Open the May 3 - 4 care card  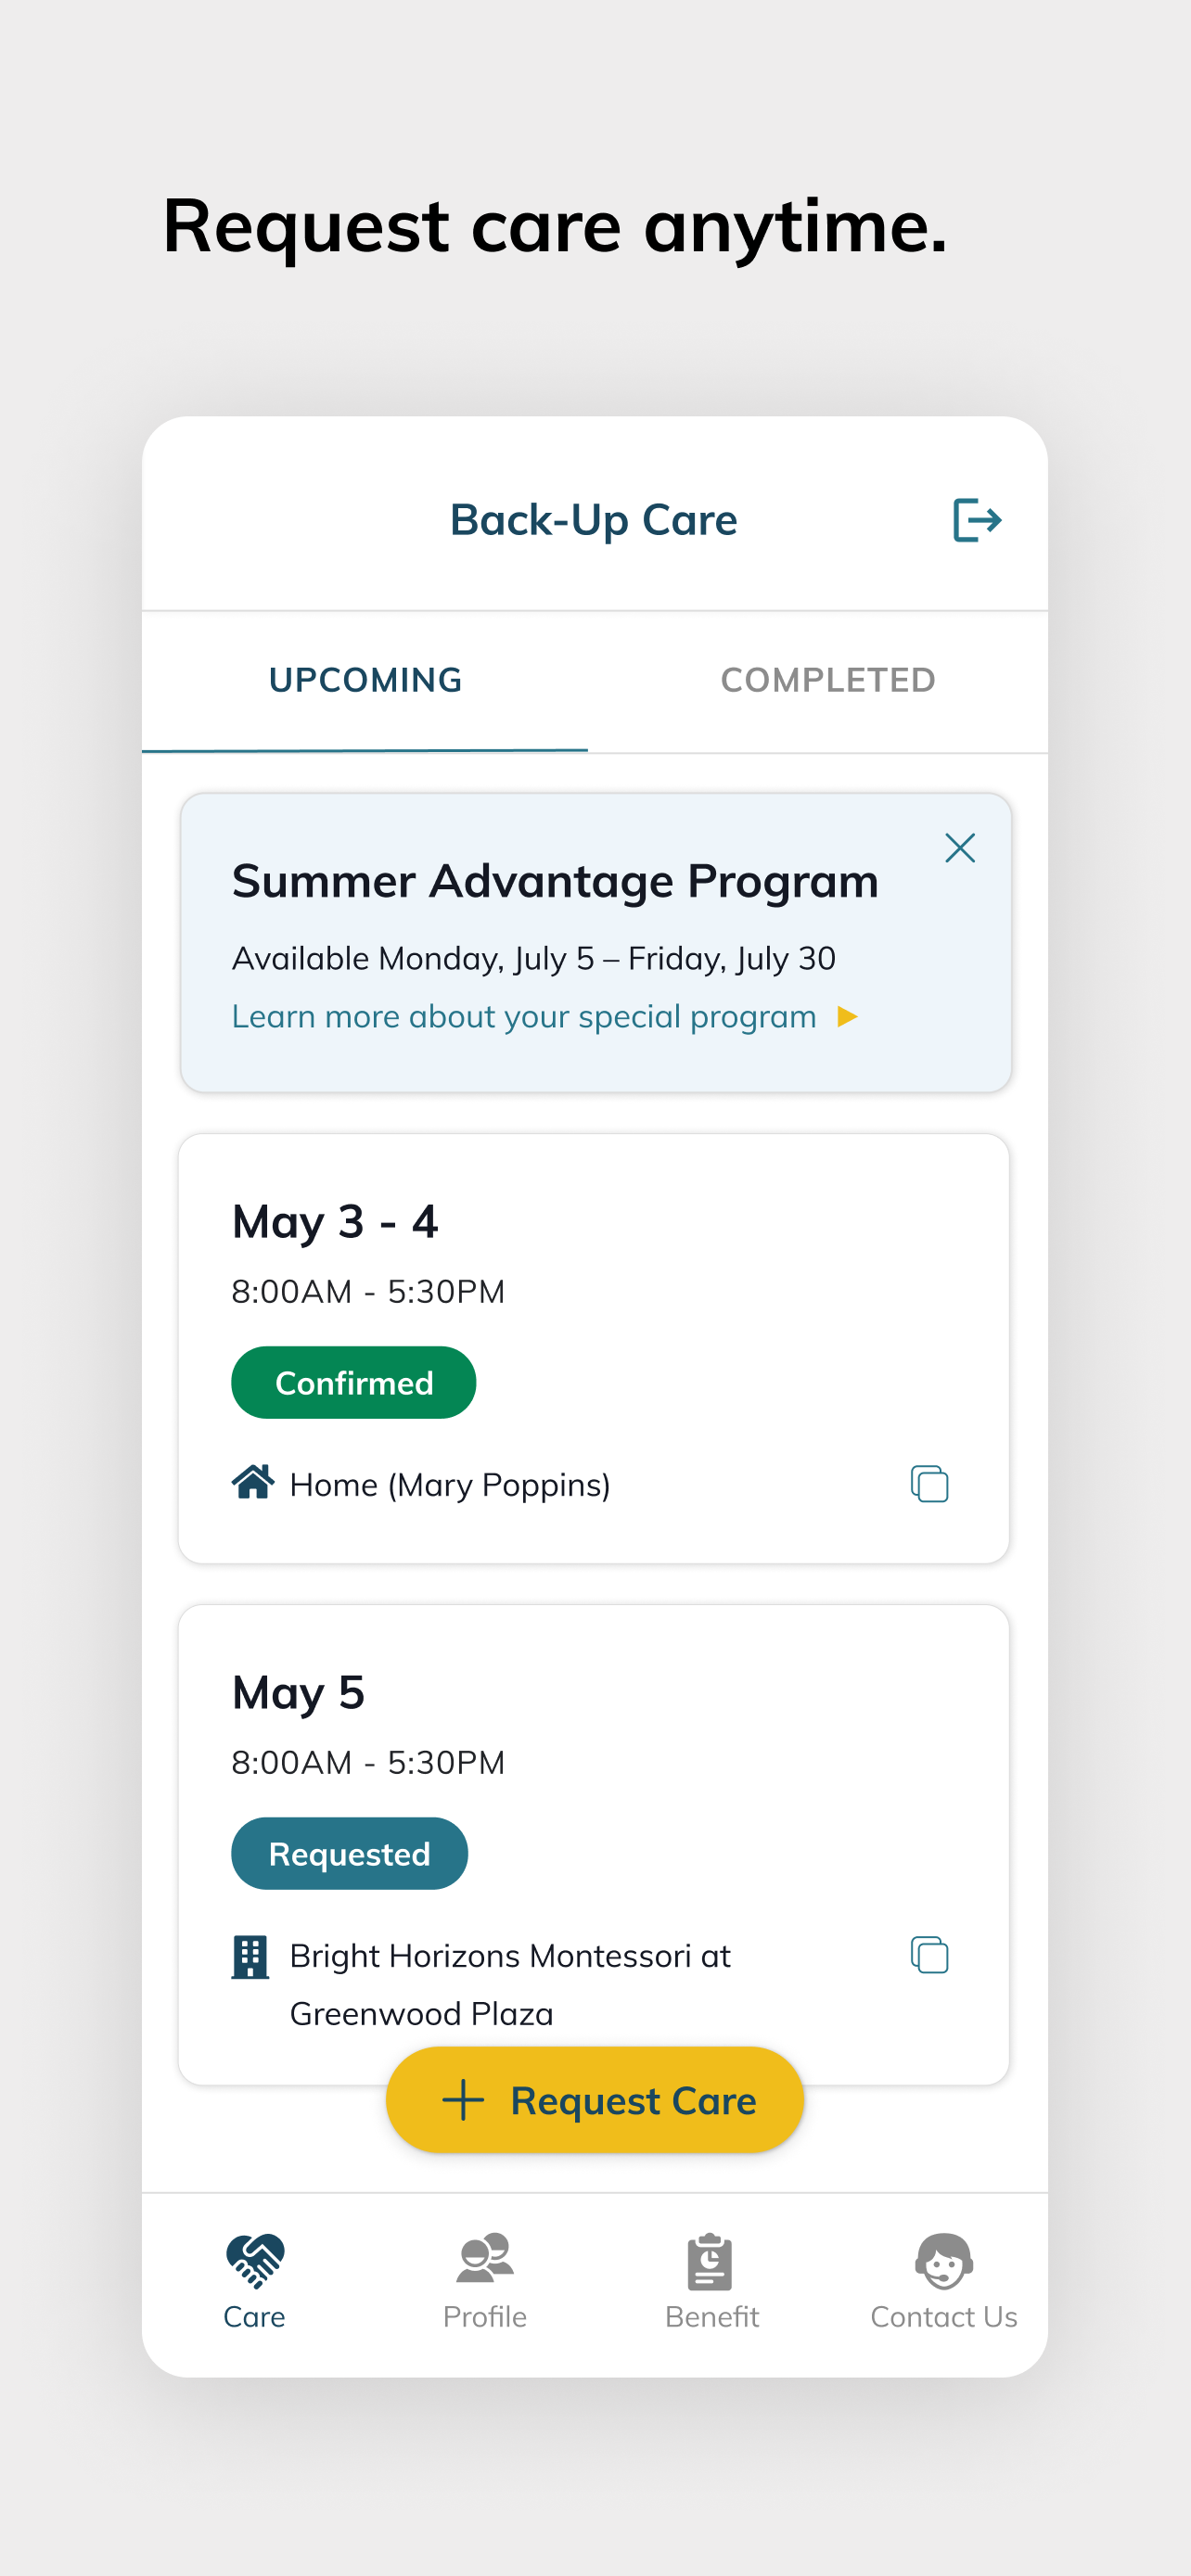click(x=594, y=1348)
